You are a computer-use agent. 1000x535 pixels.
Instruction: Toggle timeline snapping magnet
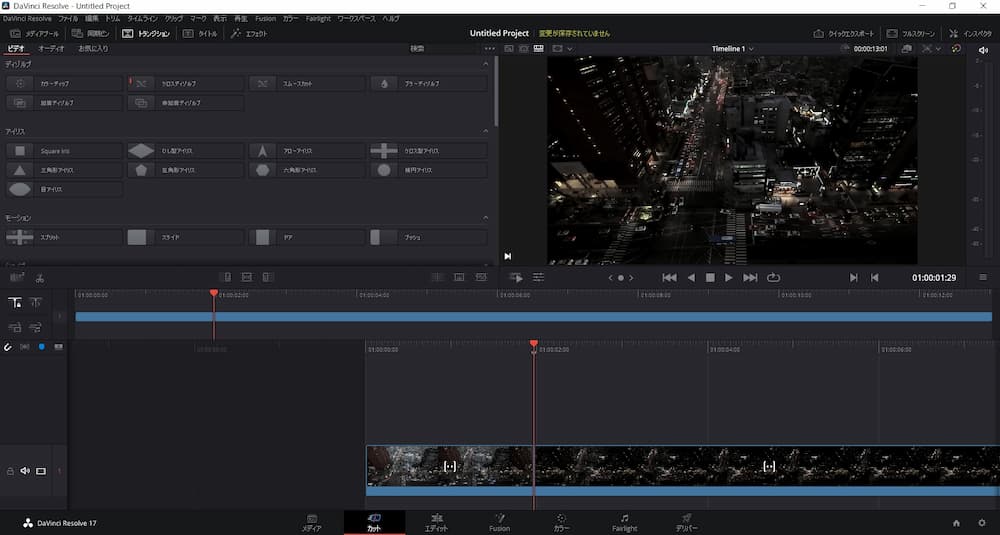tap(8, 347)
